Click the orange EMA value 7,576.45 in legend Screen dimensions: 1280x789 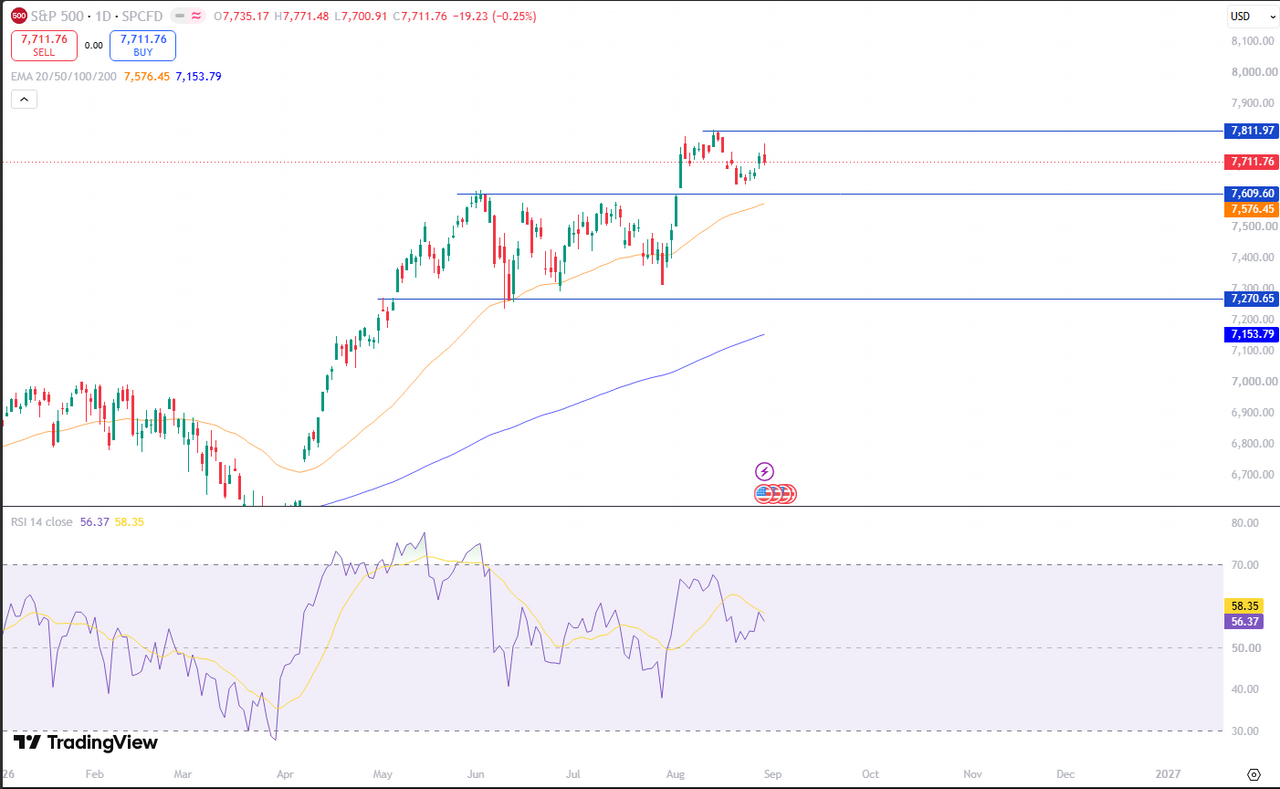147,76
